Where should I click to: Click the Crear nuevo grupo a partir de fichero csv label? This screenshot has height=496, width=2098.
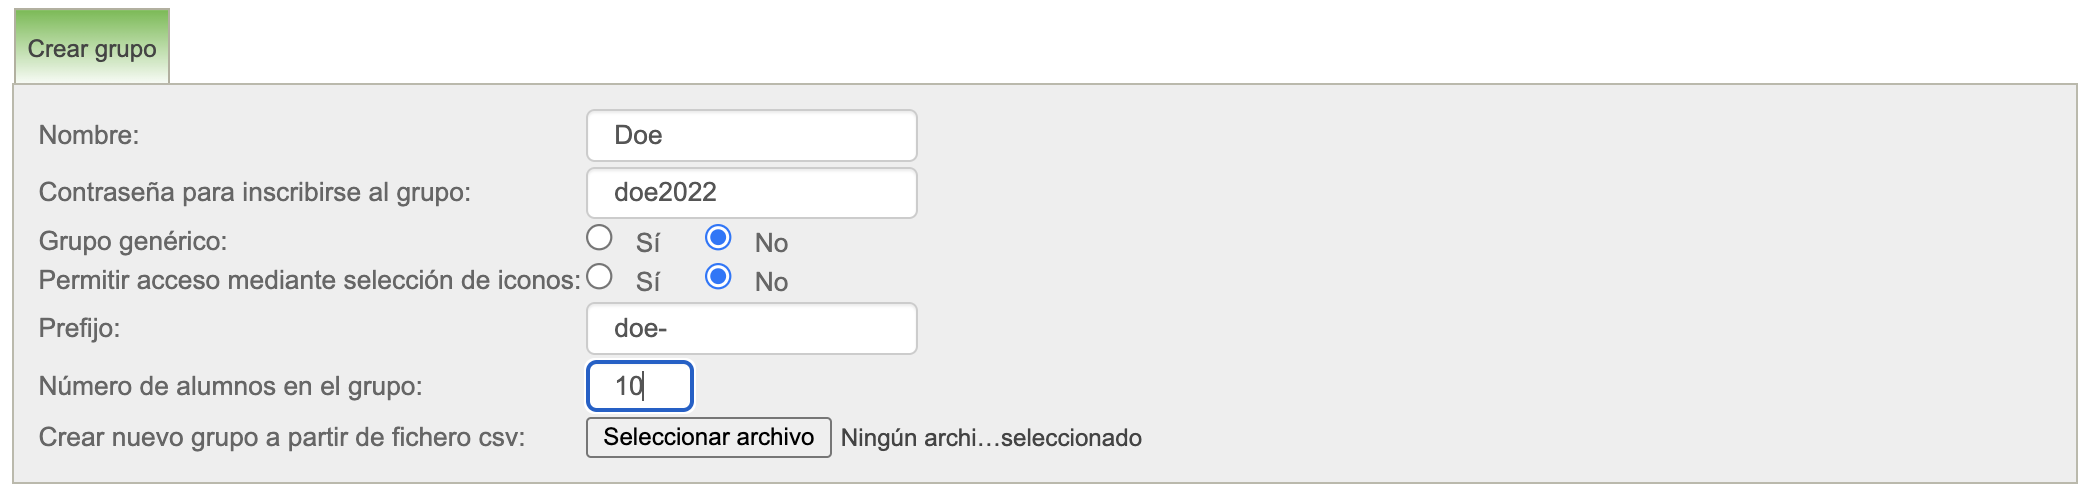[281, 437]
